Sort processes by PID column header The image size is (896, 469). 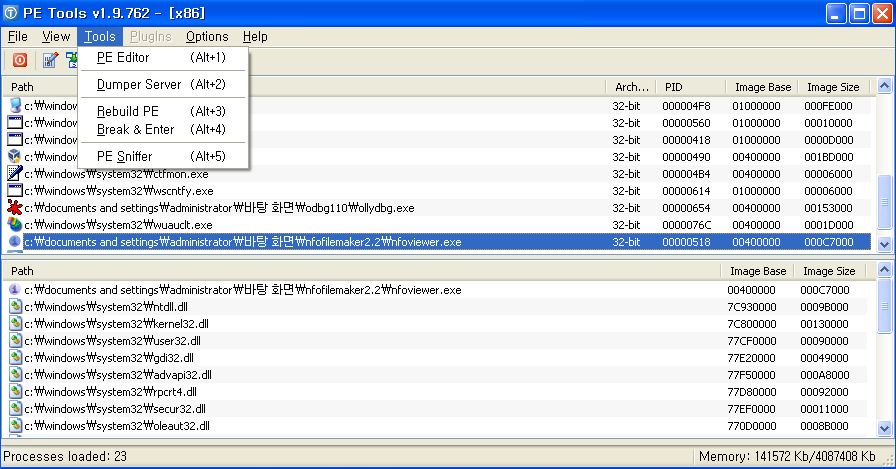point(691,87)
